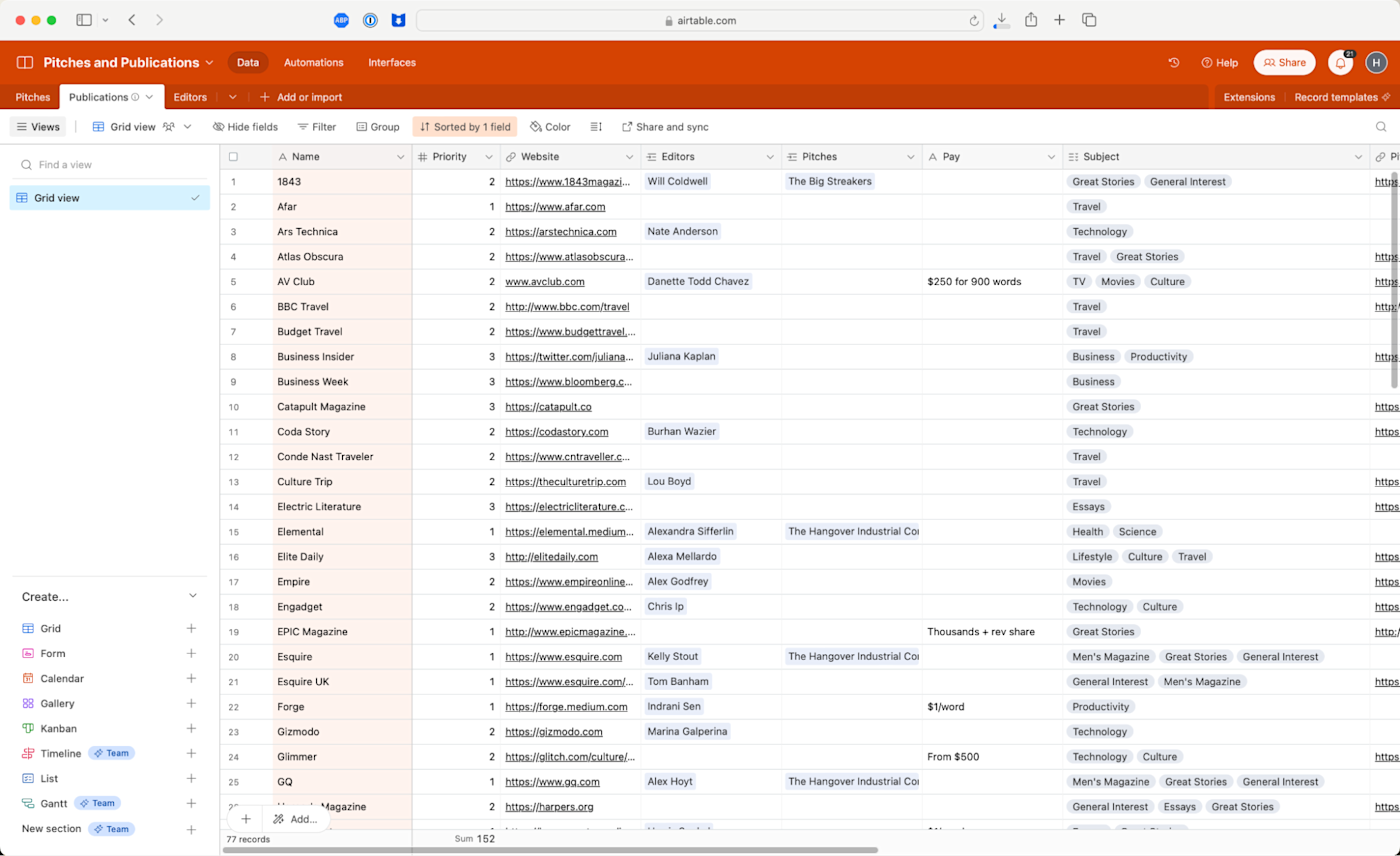Click the Safari address bar
The height and width of the screenshot is (856, 1400).
point(700,20)
